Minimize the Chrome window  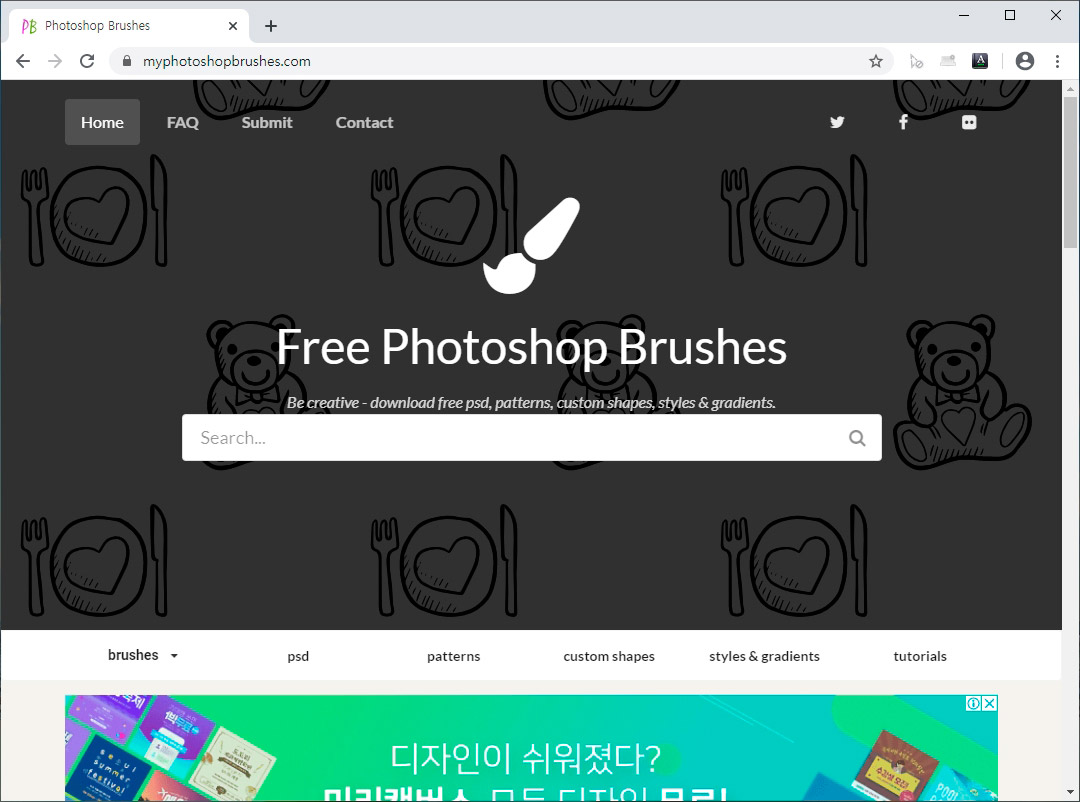[964, 15]
